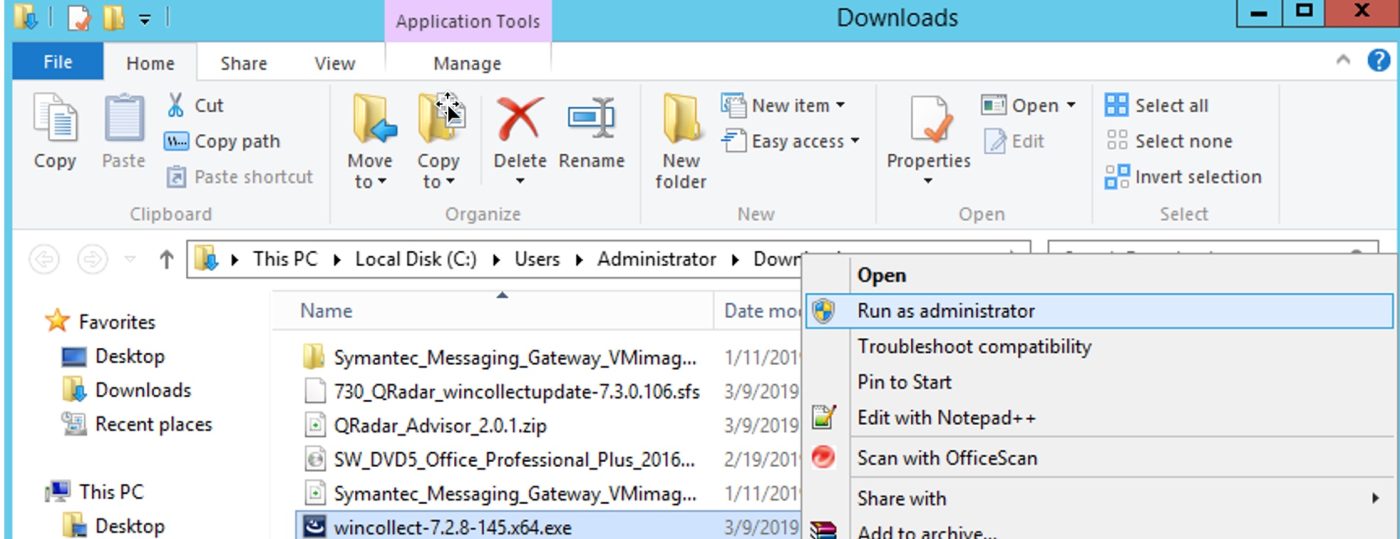Click the red X Delete icon
Screen dimensions: 1400x539
[x=520, y=118]
